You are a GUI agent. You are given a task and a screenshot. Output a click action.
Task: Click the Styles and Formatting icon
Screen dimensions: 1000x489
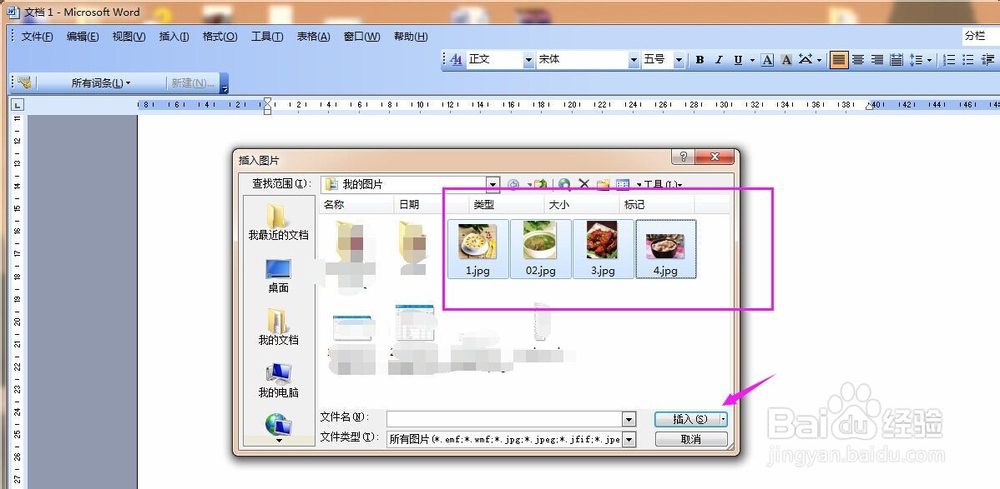(456, 60)
